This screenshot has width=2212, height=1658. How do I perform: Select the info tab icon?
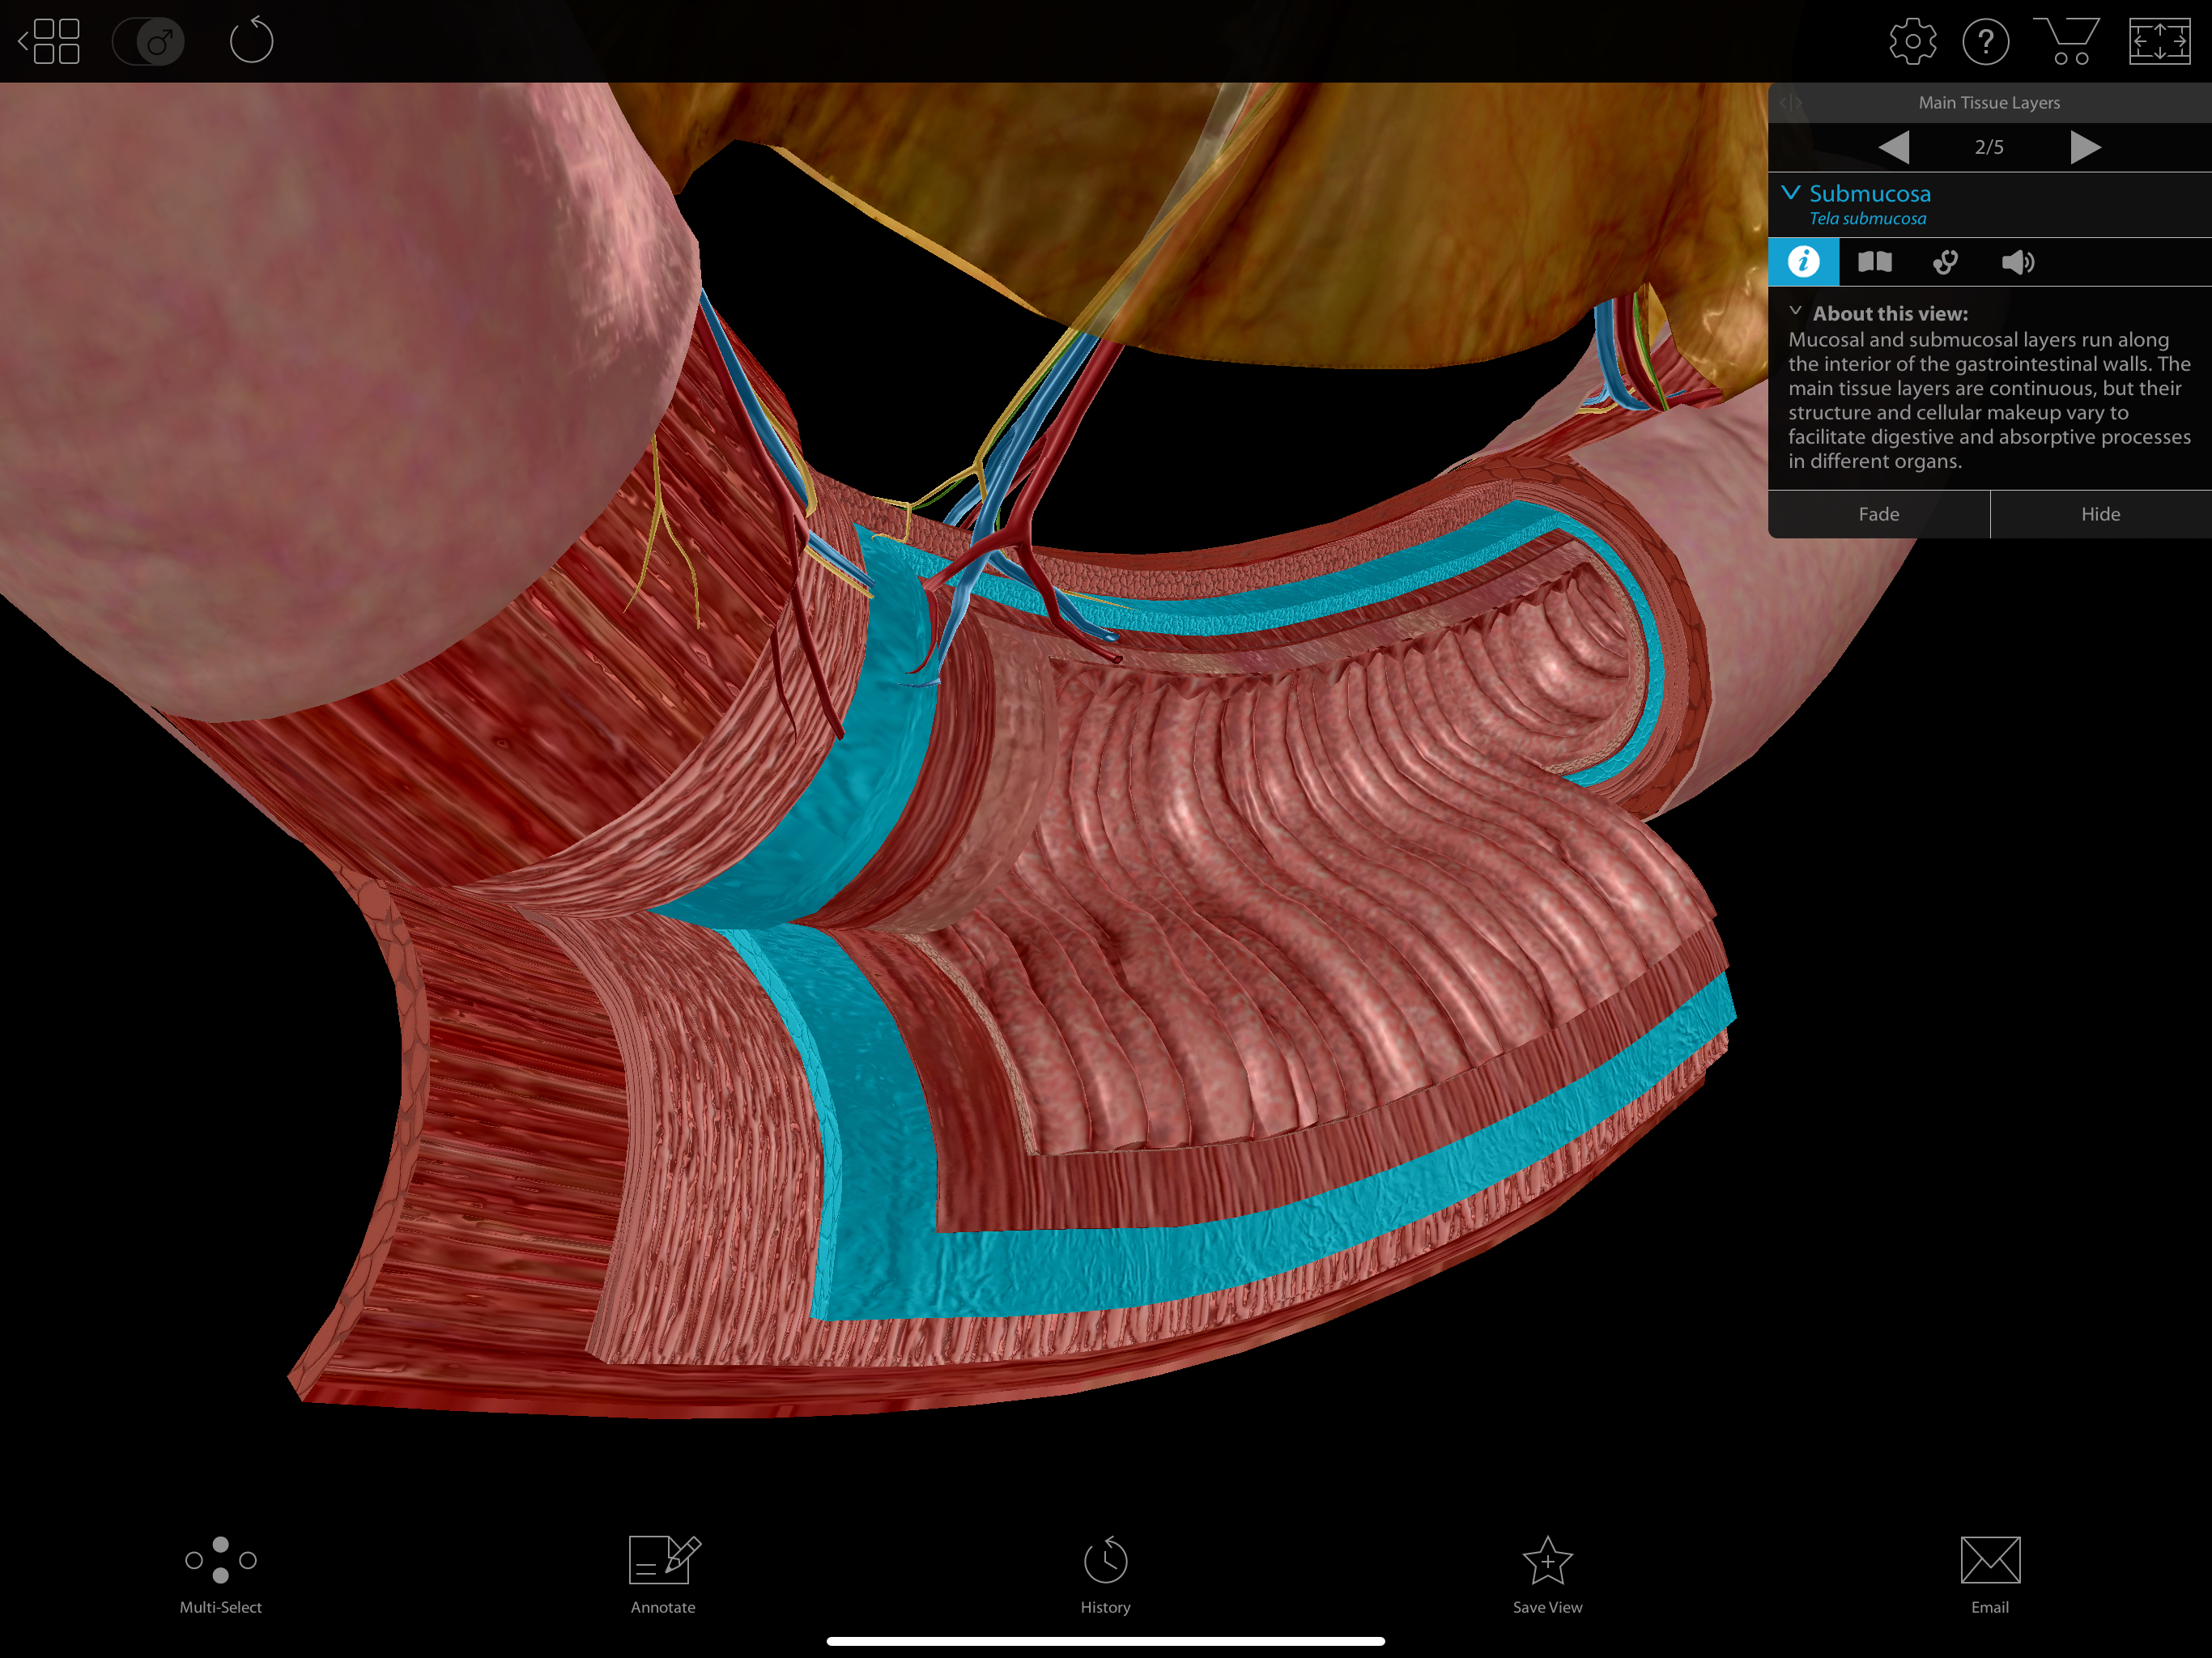pos(1803,262)
